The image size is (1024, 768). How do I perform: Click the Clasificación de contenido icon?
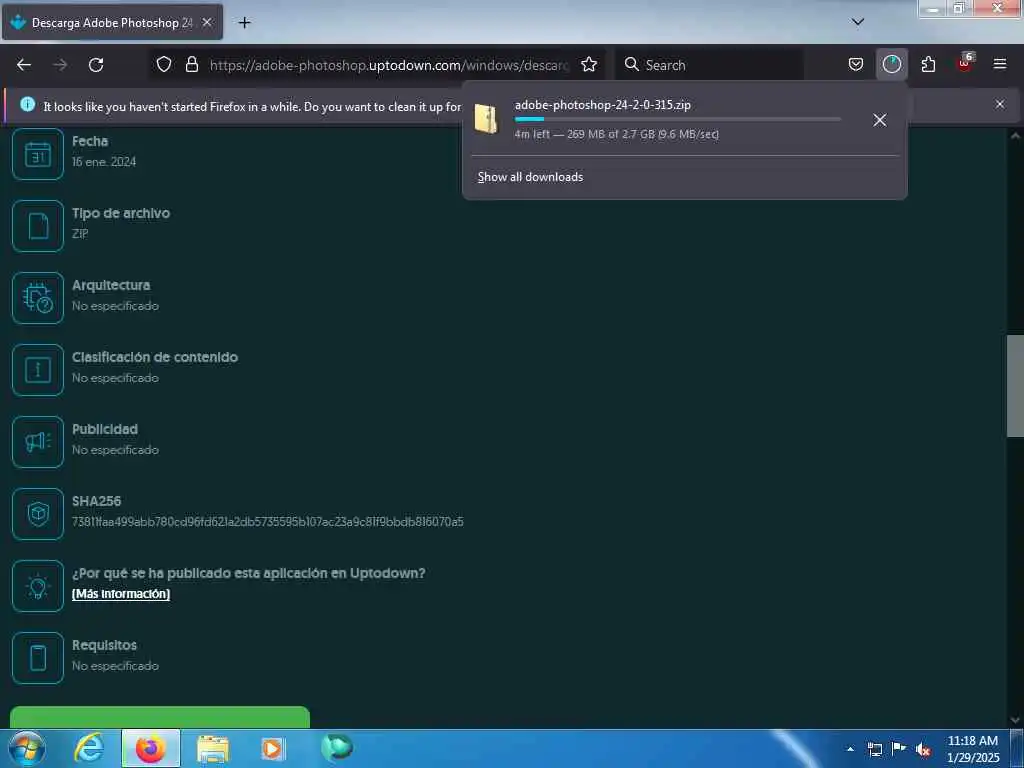pyautogui.click(x=38, y=370)
